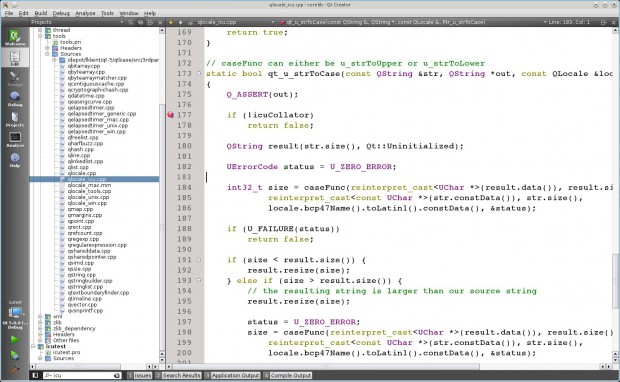Click the filter tree icon in Projects header

click(131, 23)
